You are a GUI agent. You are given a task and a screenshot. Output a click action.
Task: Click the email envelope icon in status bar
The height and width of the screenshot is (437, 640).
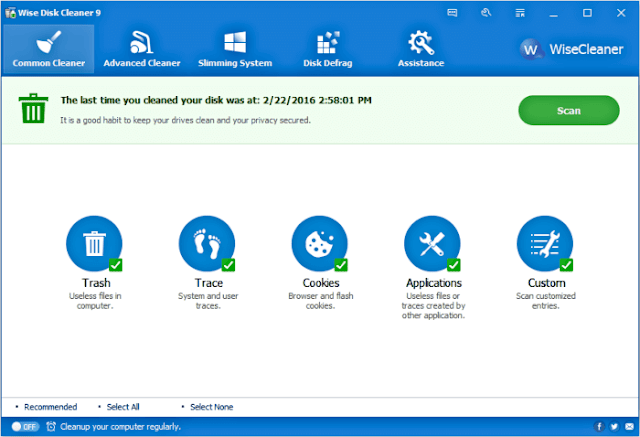pos(629,427)
